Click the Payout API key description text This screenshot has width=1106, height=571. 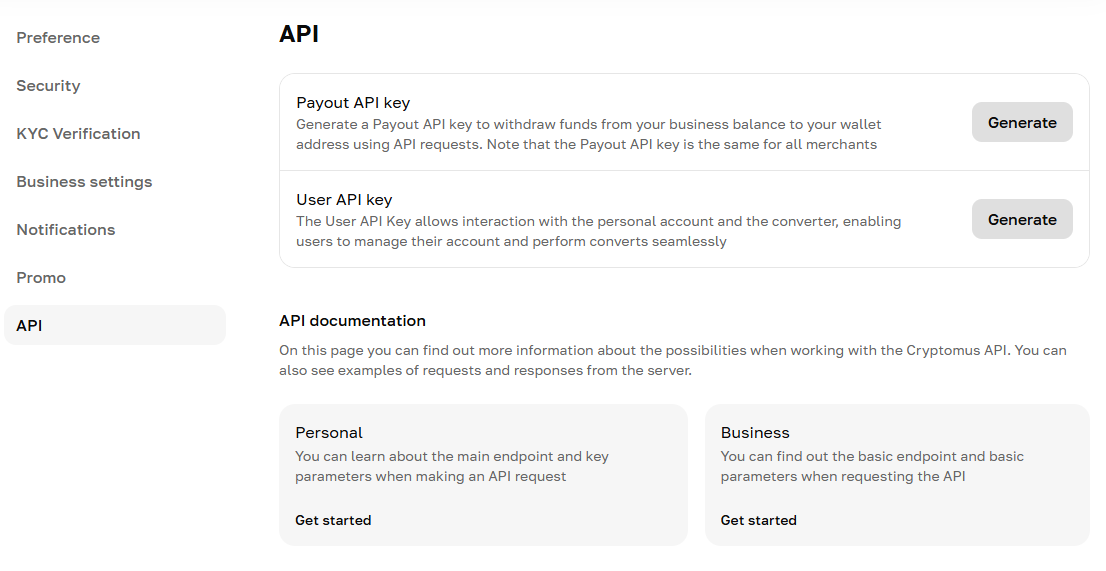[589, 135]
